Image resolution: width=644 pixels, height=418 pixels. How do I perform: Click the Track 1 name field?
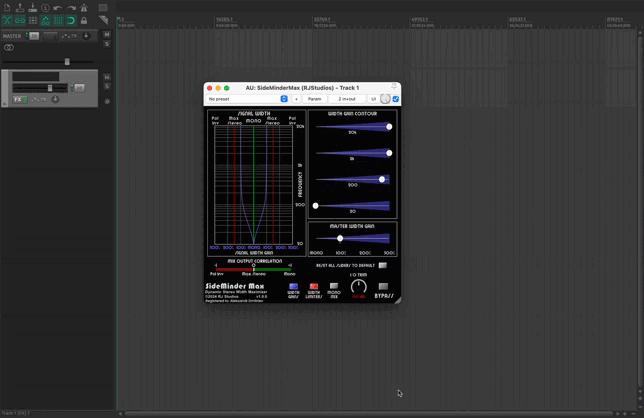coord(35,76)
